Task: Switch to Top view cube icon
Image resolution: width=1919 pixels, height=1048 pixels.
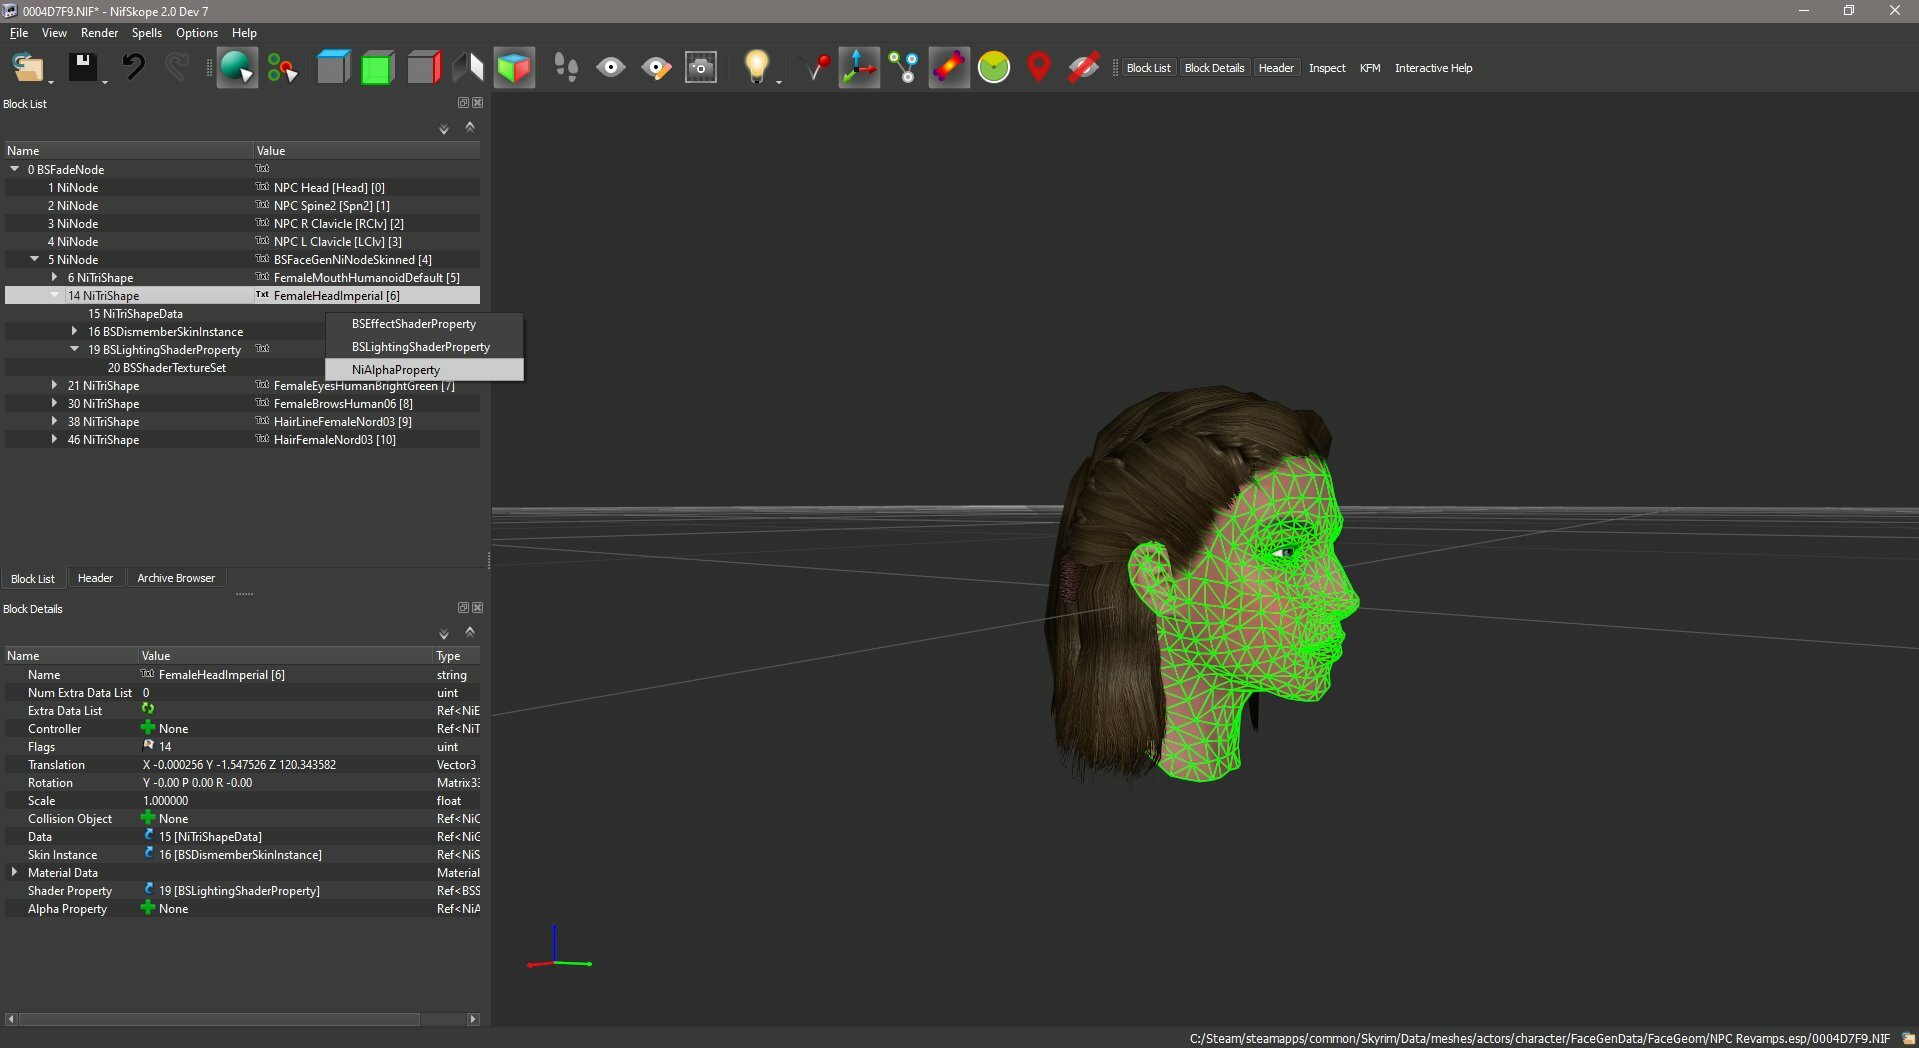Action: pos(333,68)
